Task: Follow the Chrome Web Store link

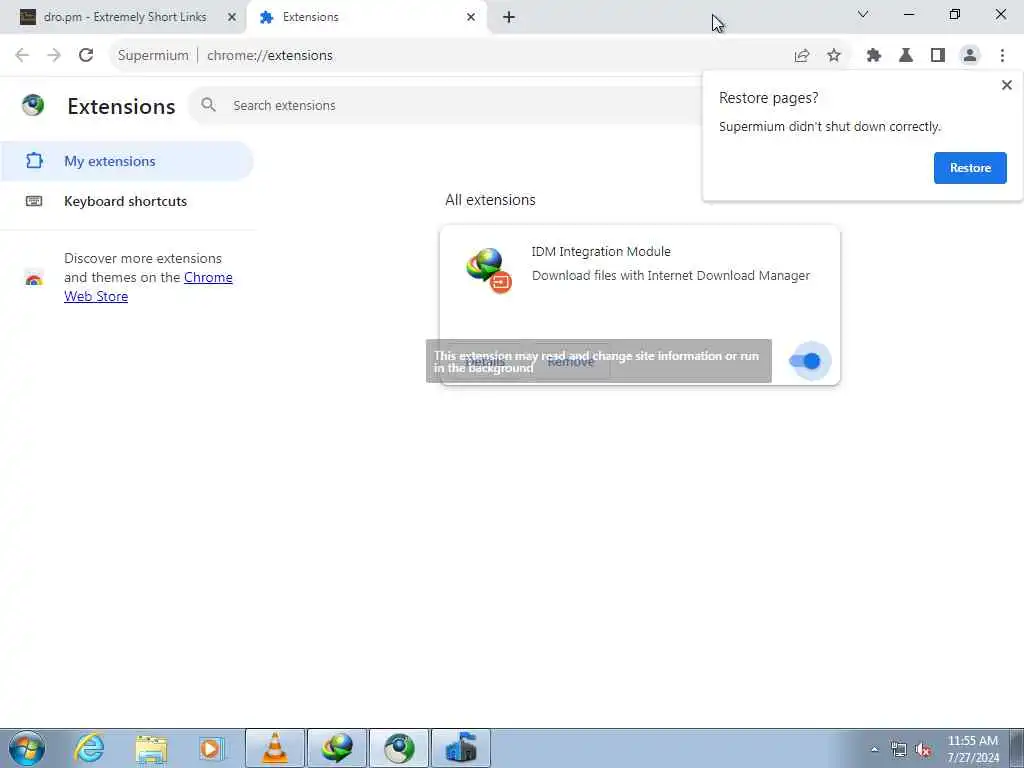Action: (x=148, y=287)
